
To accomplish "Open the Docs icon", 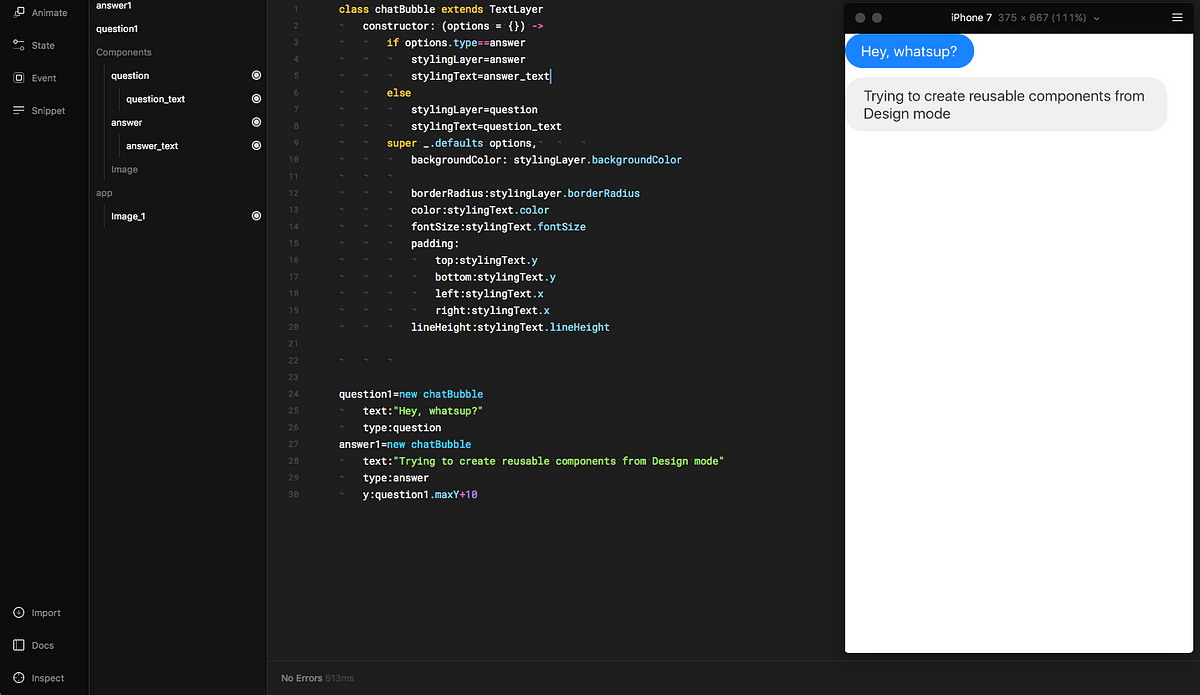I will point(19,646).
